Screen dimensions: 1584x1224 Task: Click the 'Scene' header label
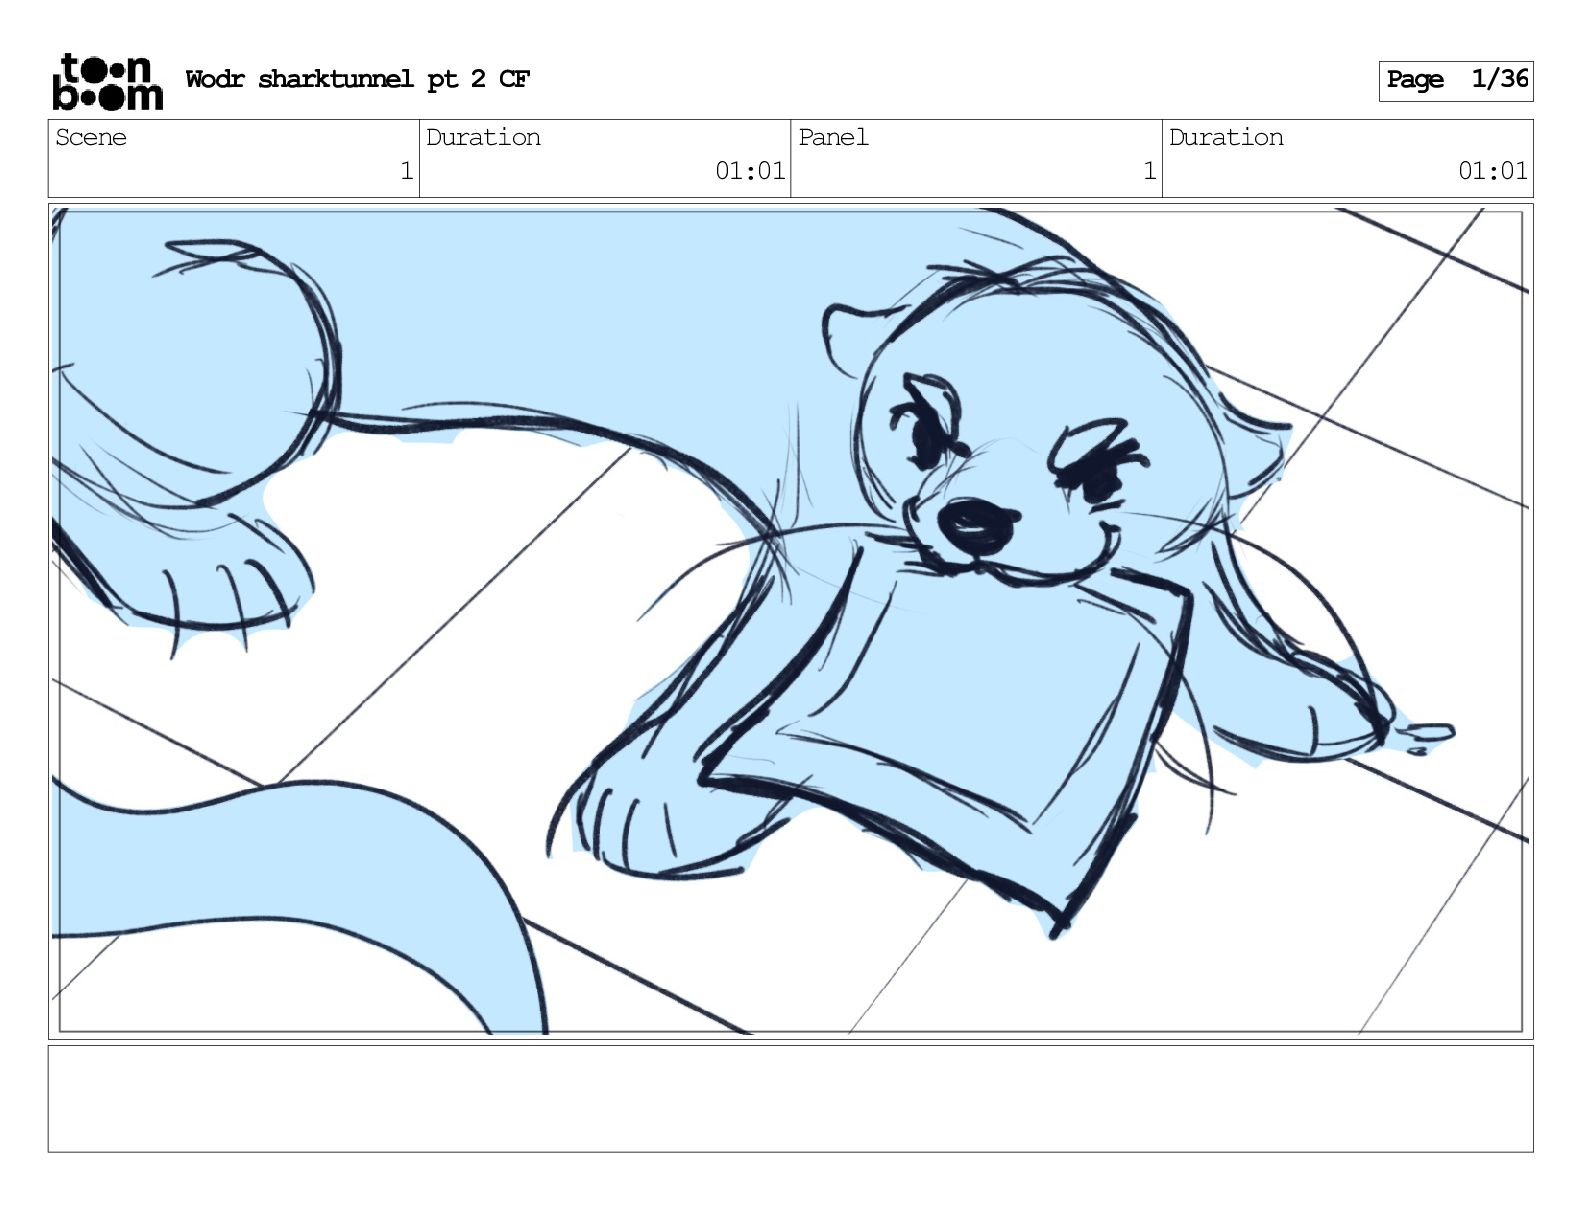pyautogui.click(x=91, y=137)
